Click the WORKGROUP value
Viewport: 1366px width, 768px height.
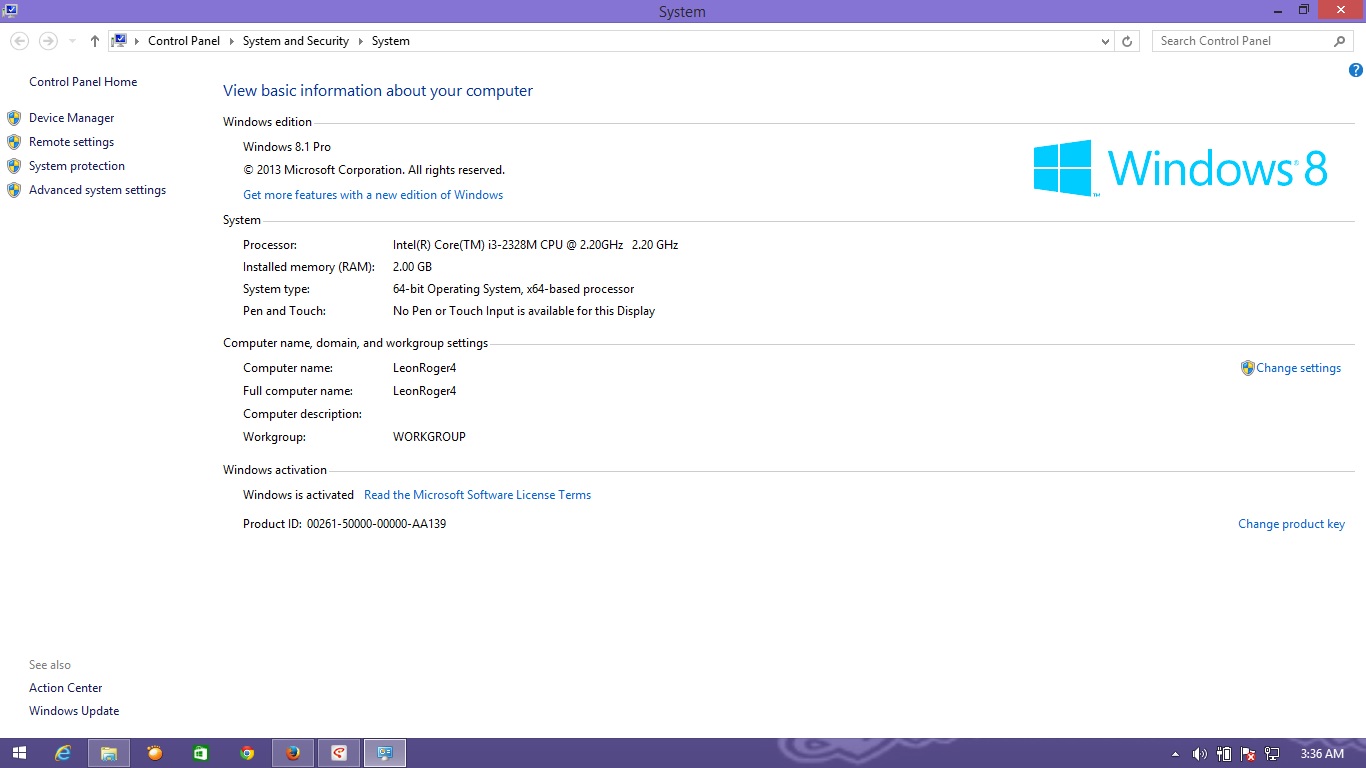point(429,437)
